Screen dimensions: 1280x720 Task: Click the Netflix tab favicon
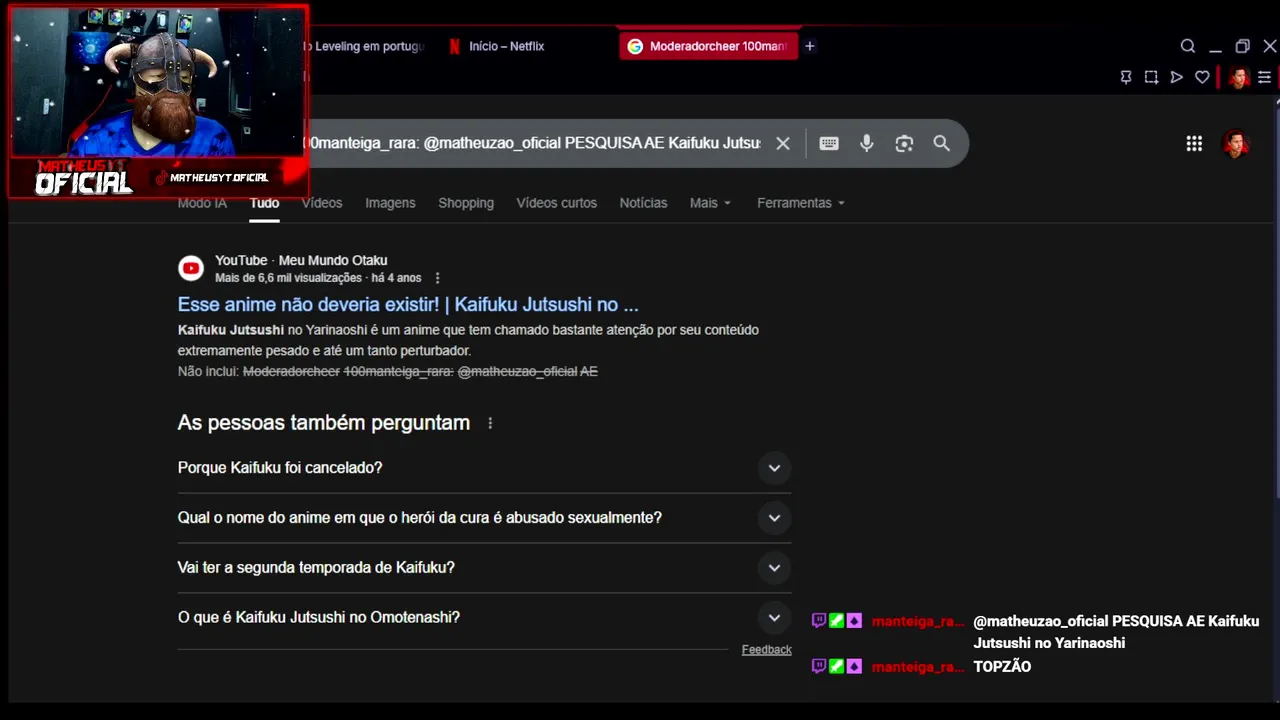[x=454, y=46]
